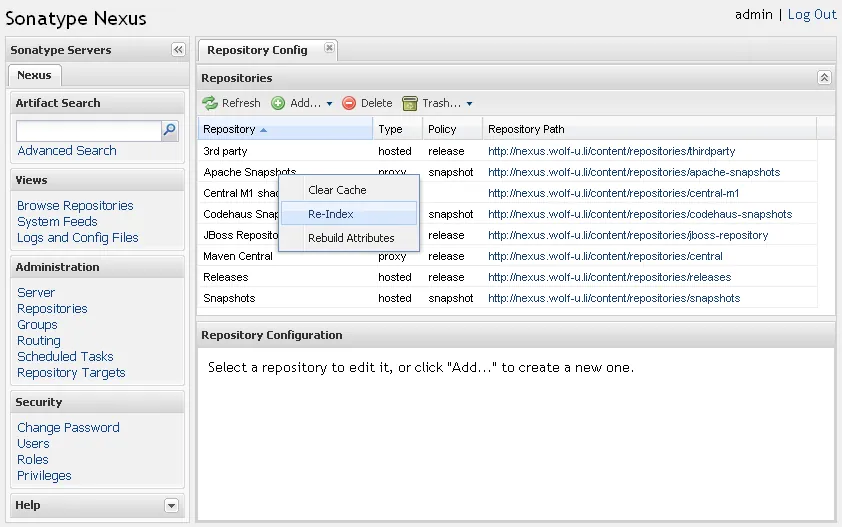
Task: Open the Users security link
Action: point(33,444)
